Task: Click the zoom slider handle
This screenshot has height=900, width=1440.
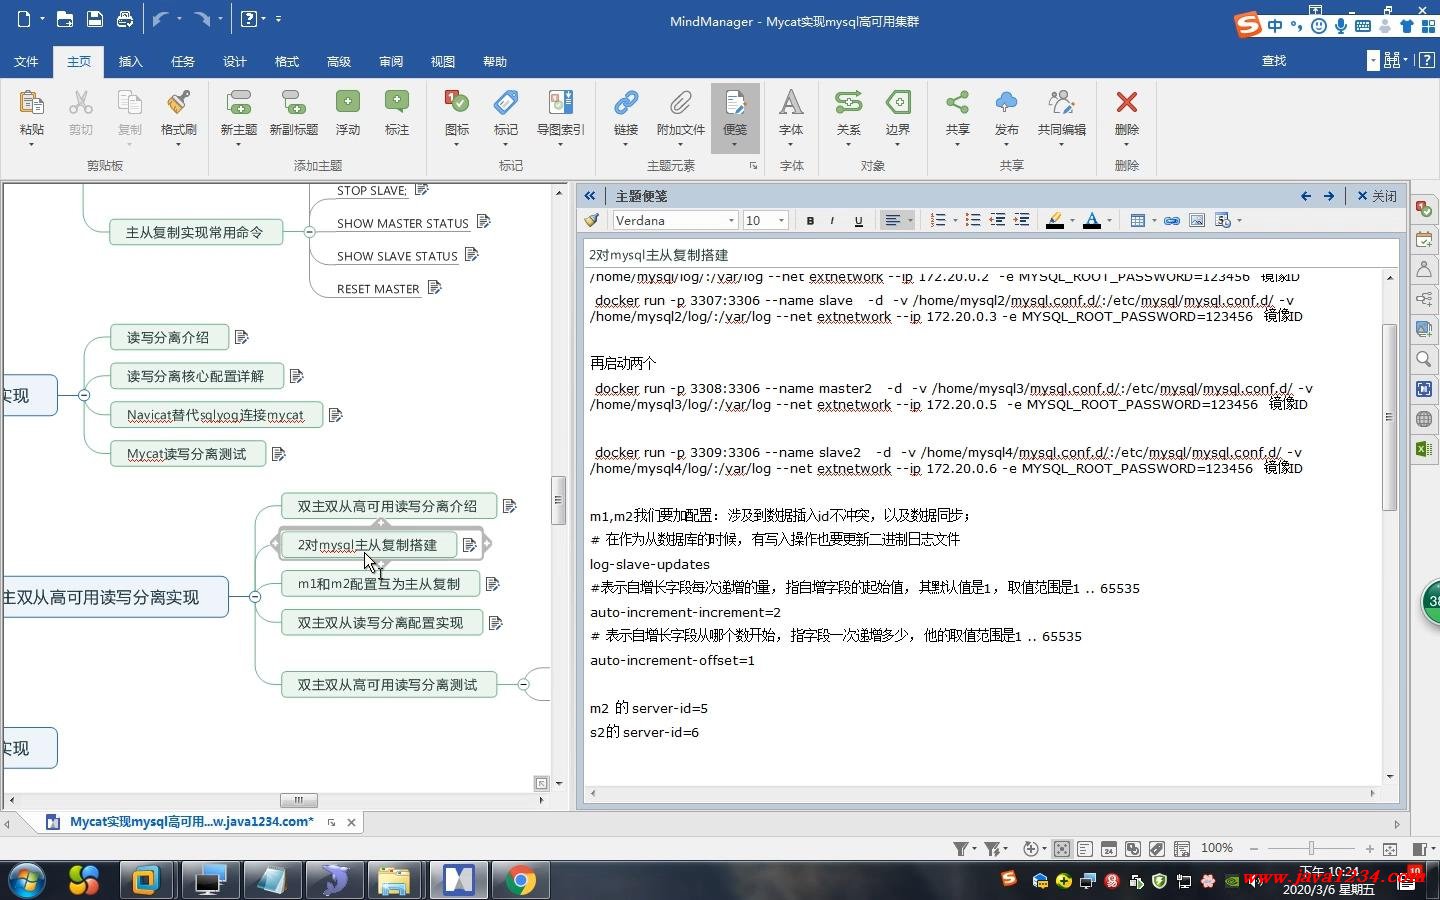Action: pyautogui.click(x=1311, y=849)
